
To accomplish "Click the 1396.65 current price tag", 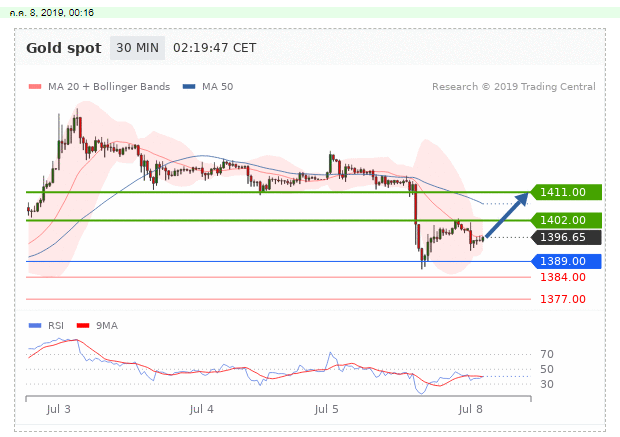I will click(x=566, y=237).
